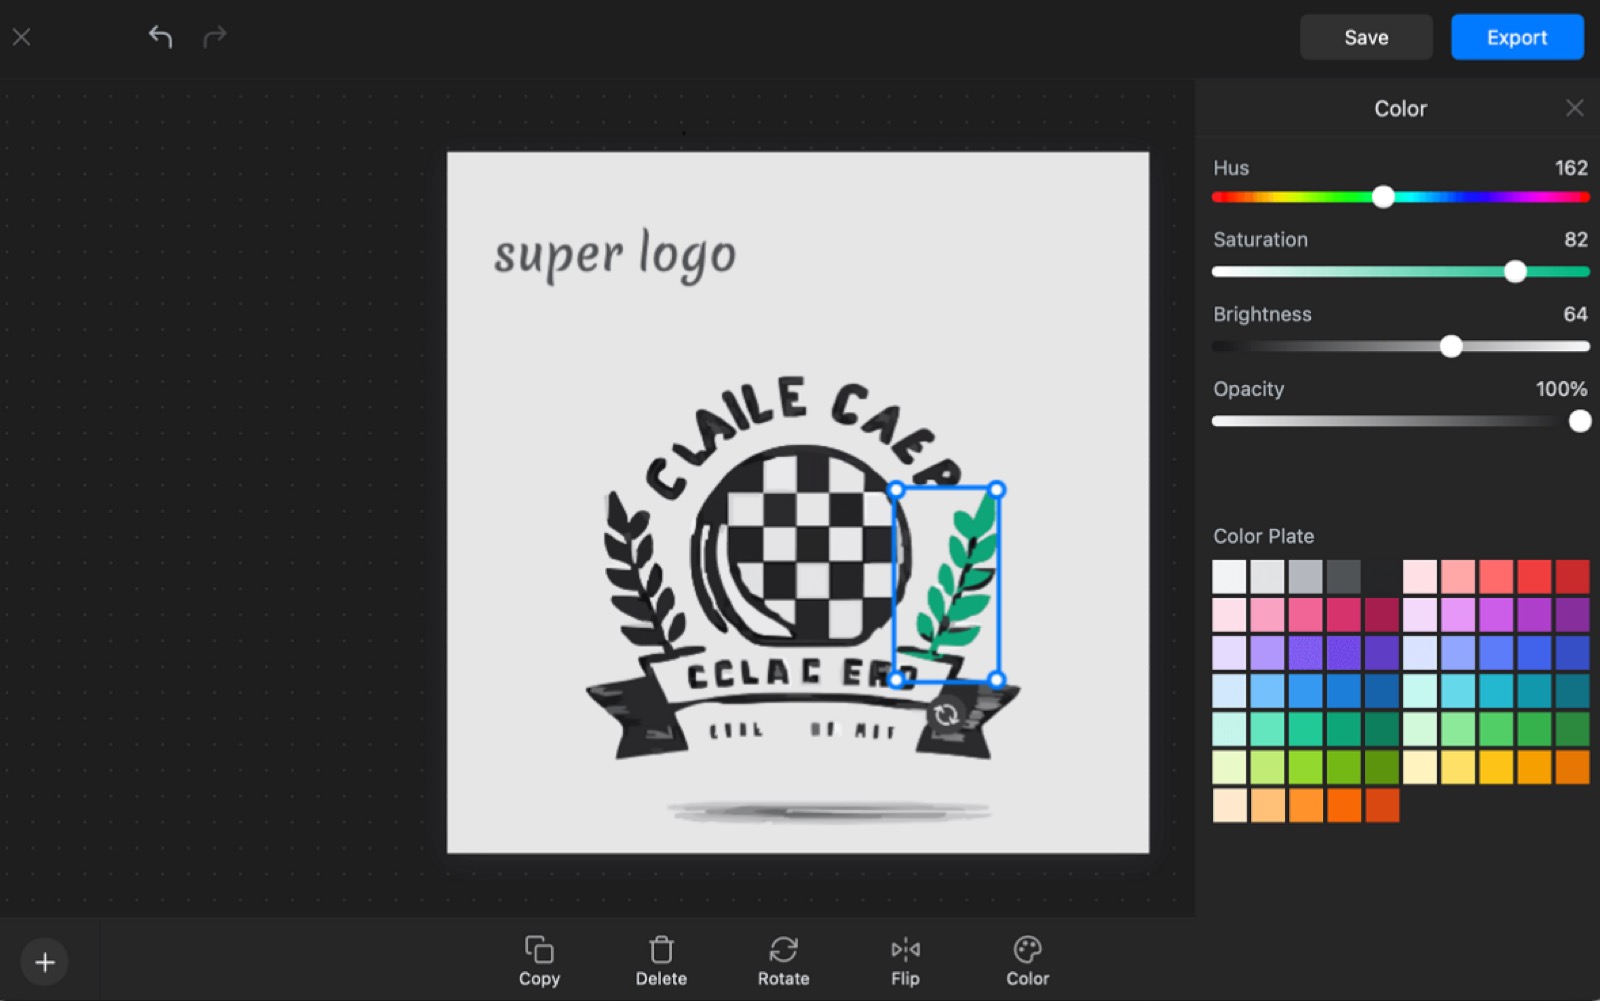Image resolution: width=1600 pixels, height=1001 pixels.
Task: Click the Copy tool icon
Action: pos(539,961)
